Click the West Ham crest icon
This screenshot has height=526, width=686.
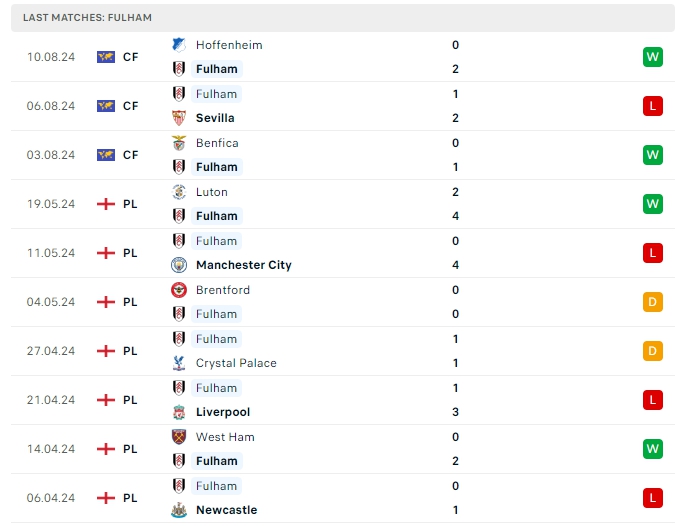178,437
